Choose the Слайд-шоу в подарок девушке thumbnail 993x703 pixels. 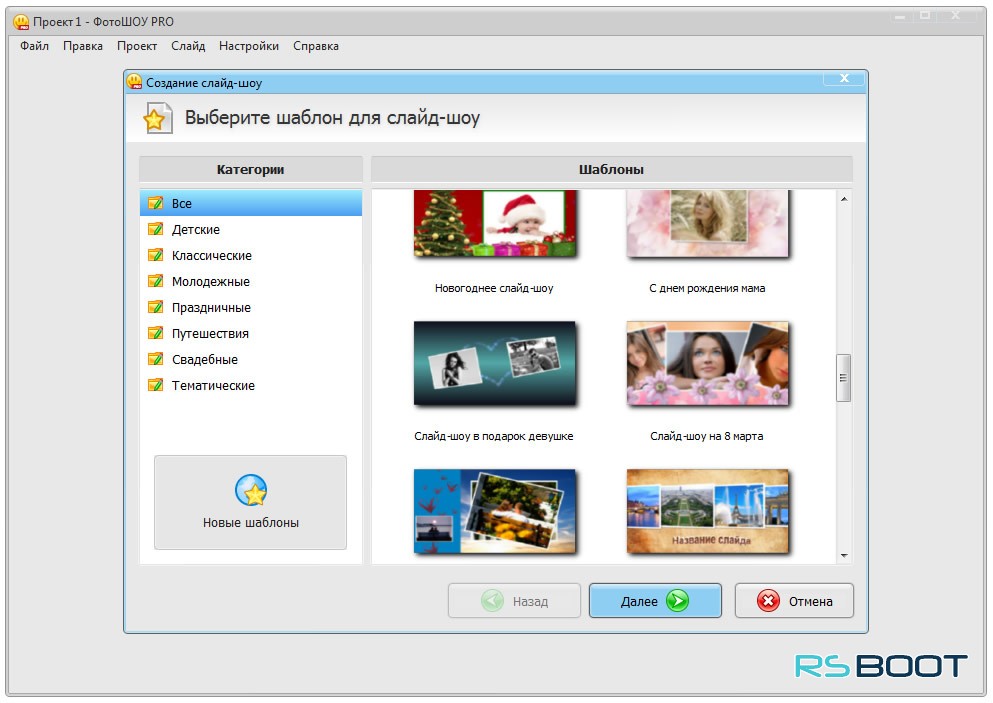click(495, 364)
